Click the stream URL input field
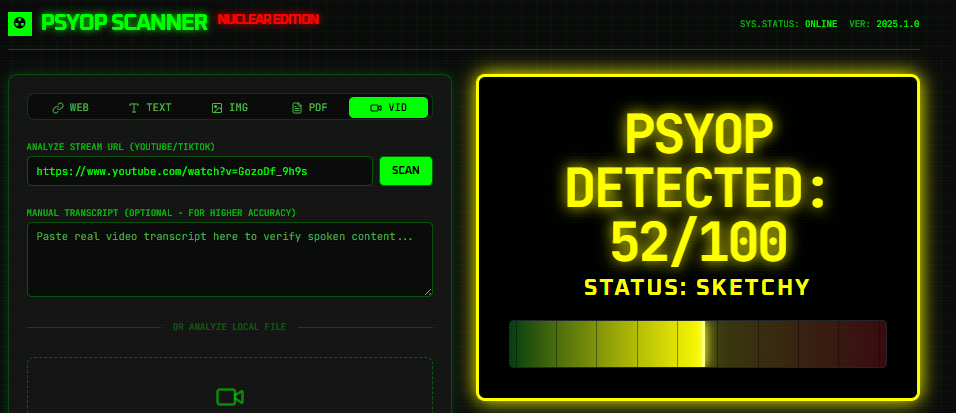This screenshot has height=413, width=956. pos(199,171)
